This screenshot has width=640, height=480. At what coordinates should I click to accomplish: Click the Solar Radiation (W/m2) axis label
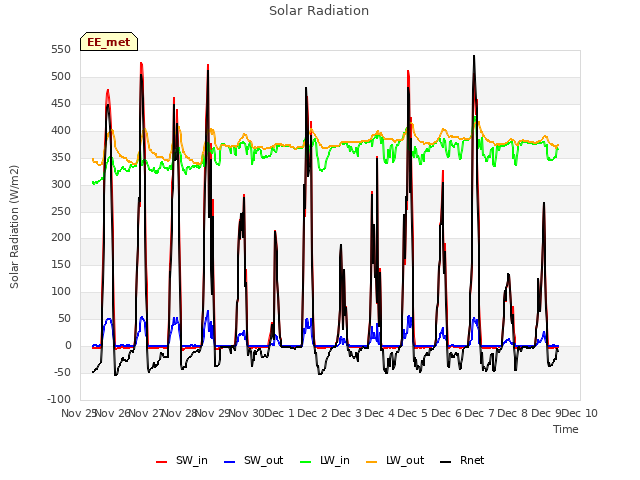tap(14, 227)
